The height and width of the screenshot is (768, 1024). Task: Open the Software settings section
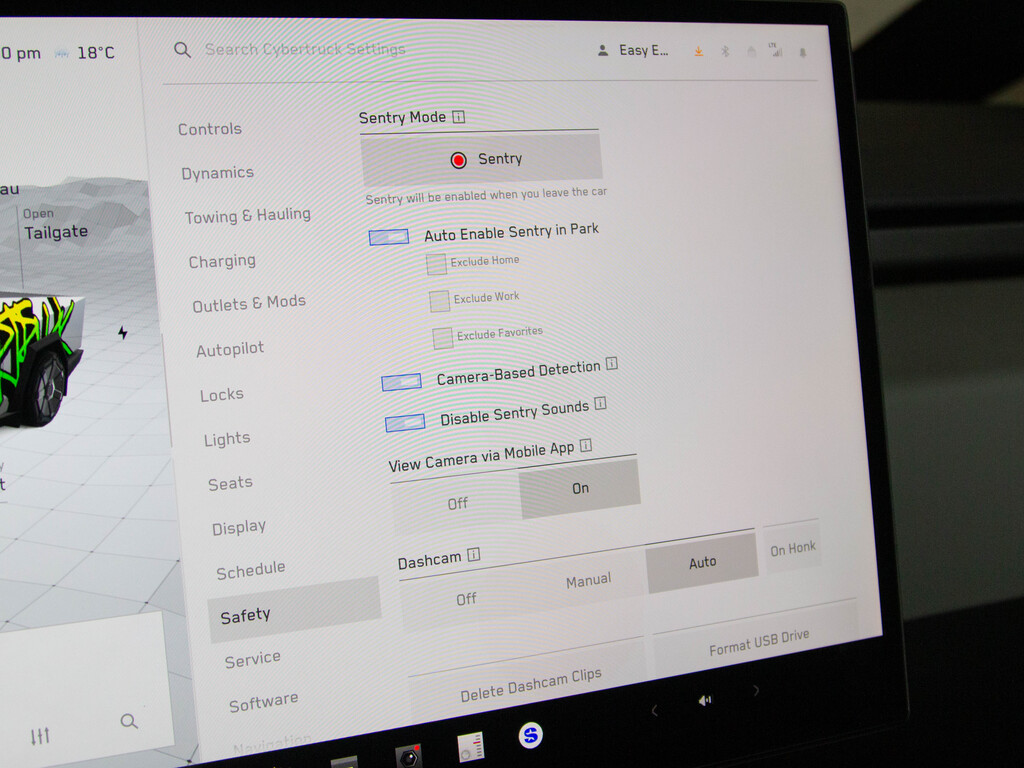263,703
